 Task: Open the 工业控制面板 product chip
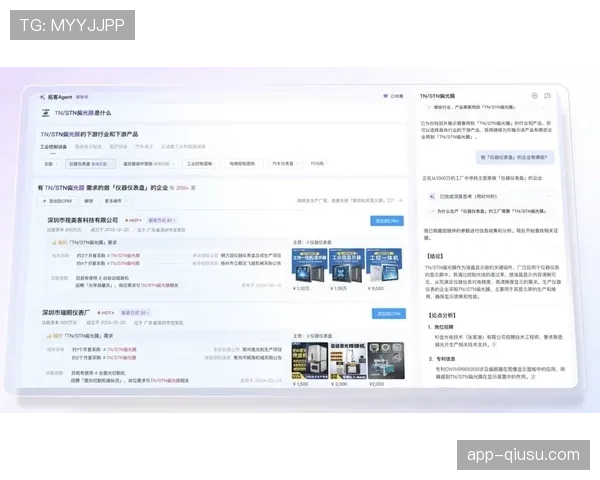point(199,164)
